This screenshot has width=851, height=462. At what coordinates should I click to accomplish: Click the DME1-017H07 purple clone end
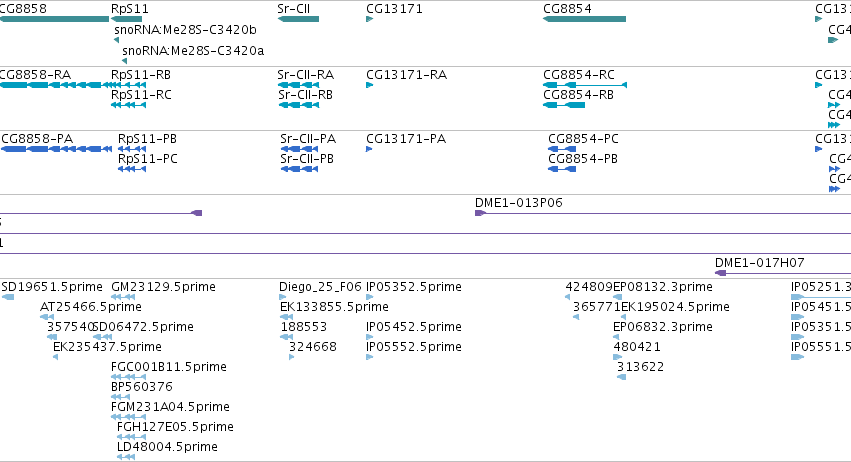coord(721,273)
